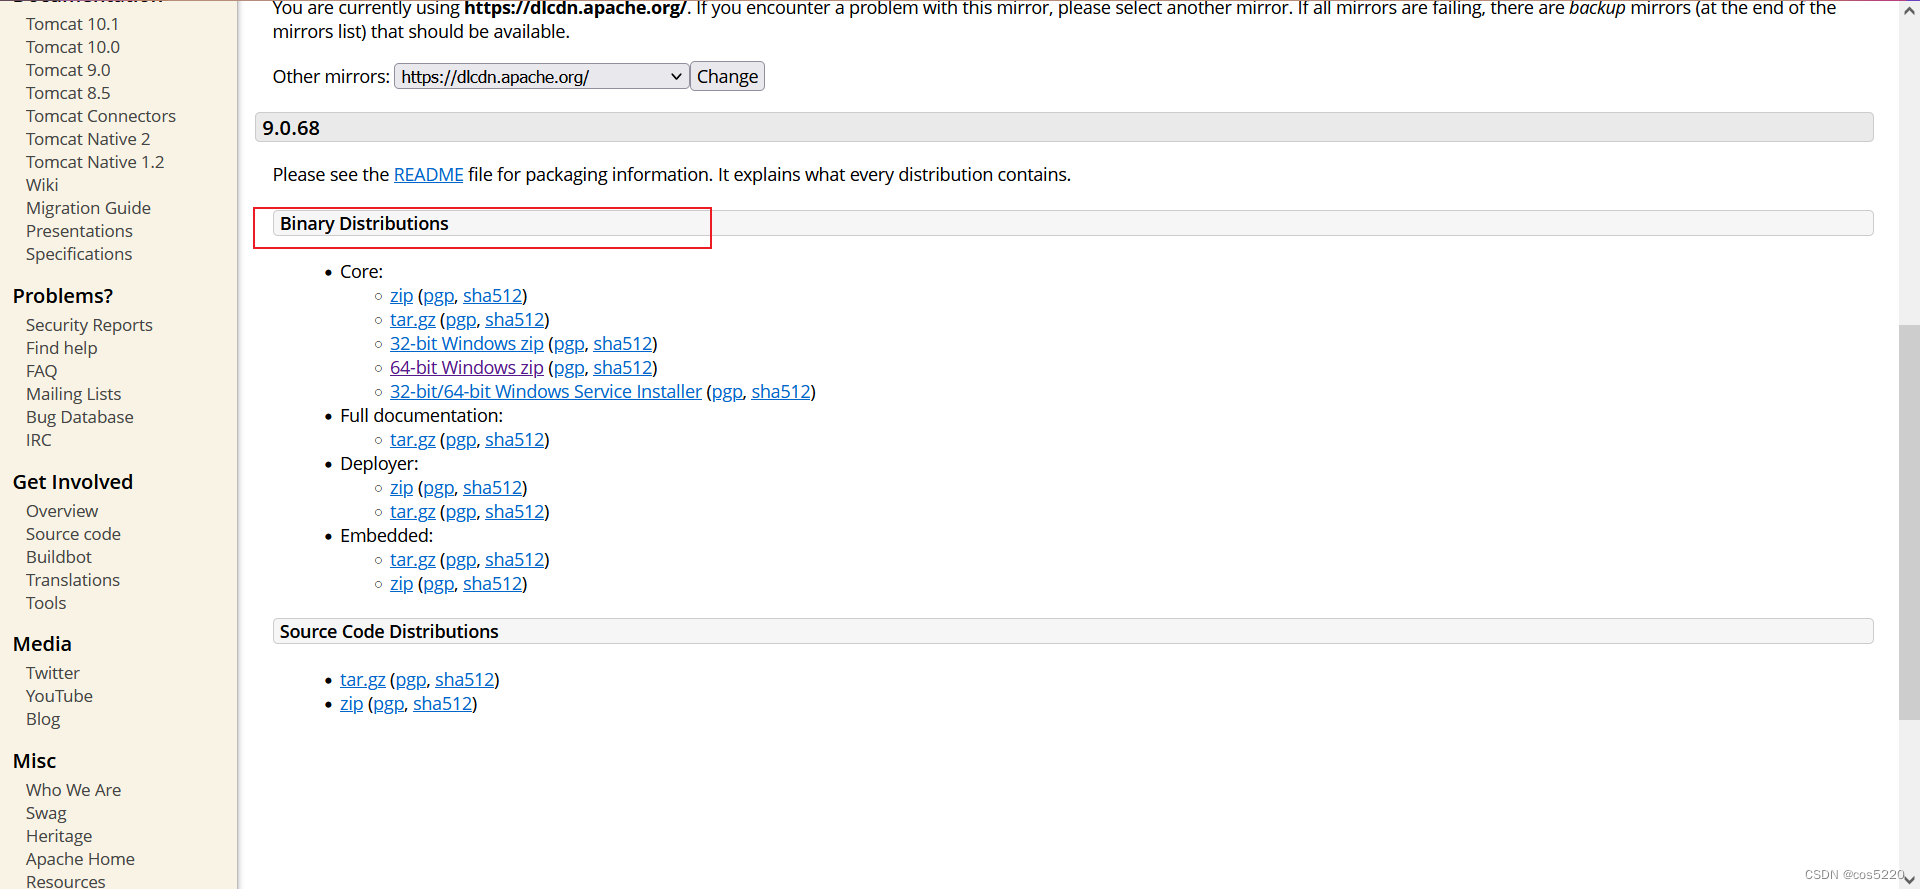Click the Change mirror button

pyautogui.click(x=727, y=77)
